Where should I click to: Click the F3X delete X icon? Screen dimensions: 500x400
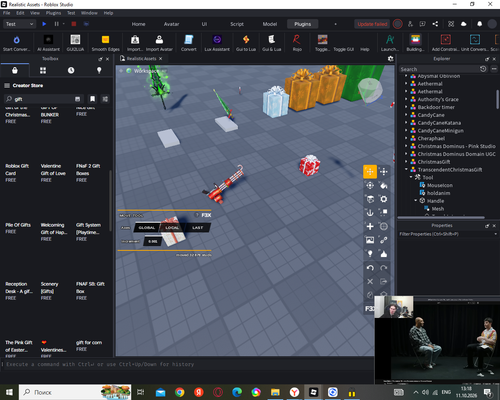(370, 281)
